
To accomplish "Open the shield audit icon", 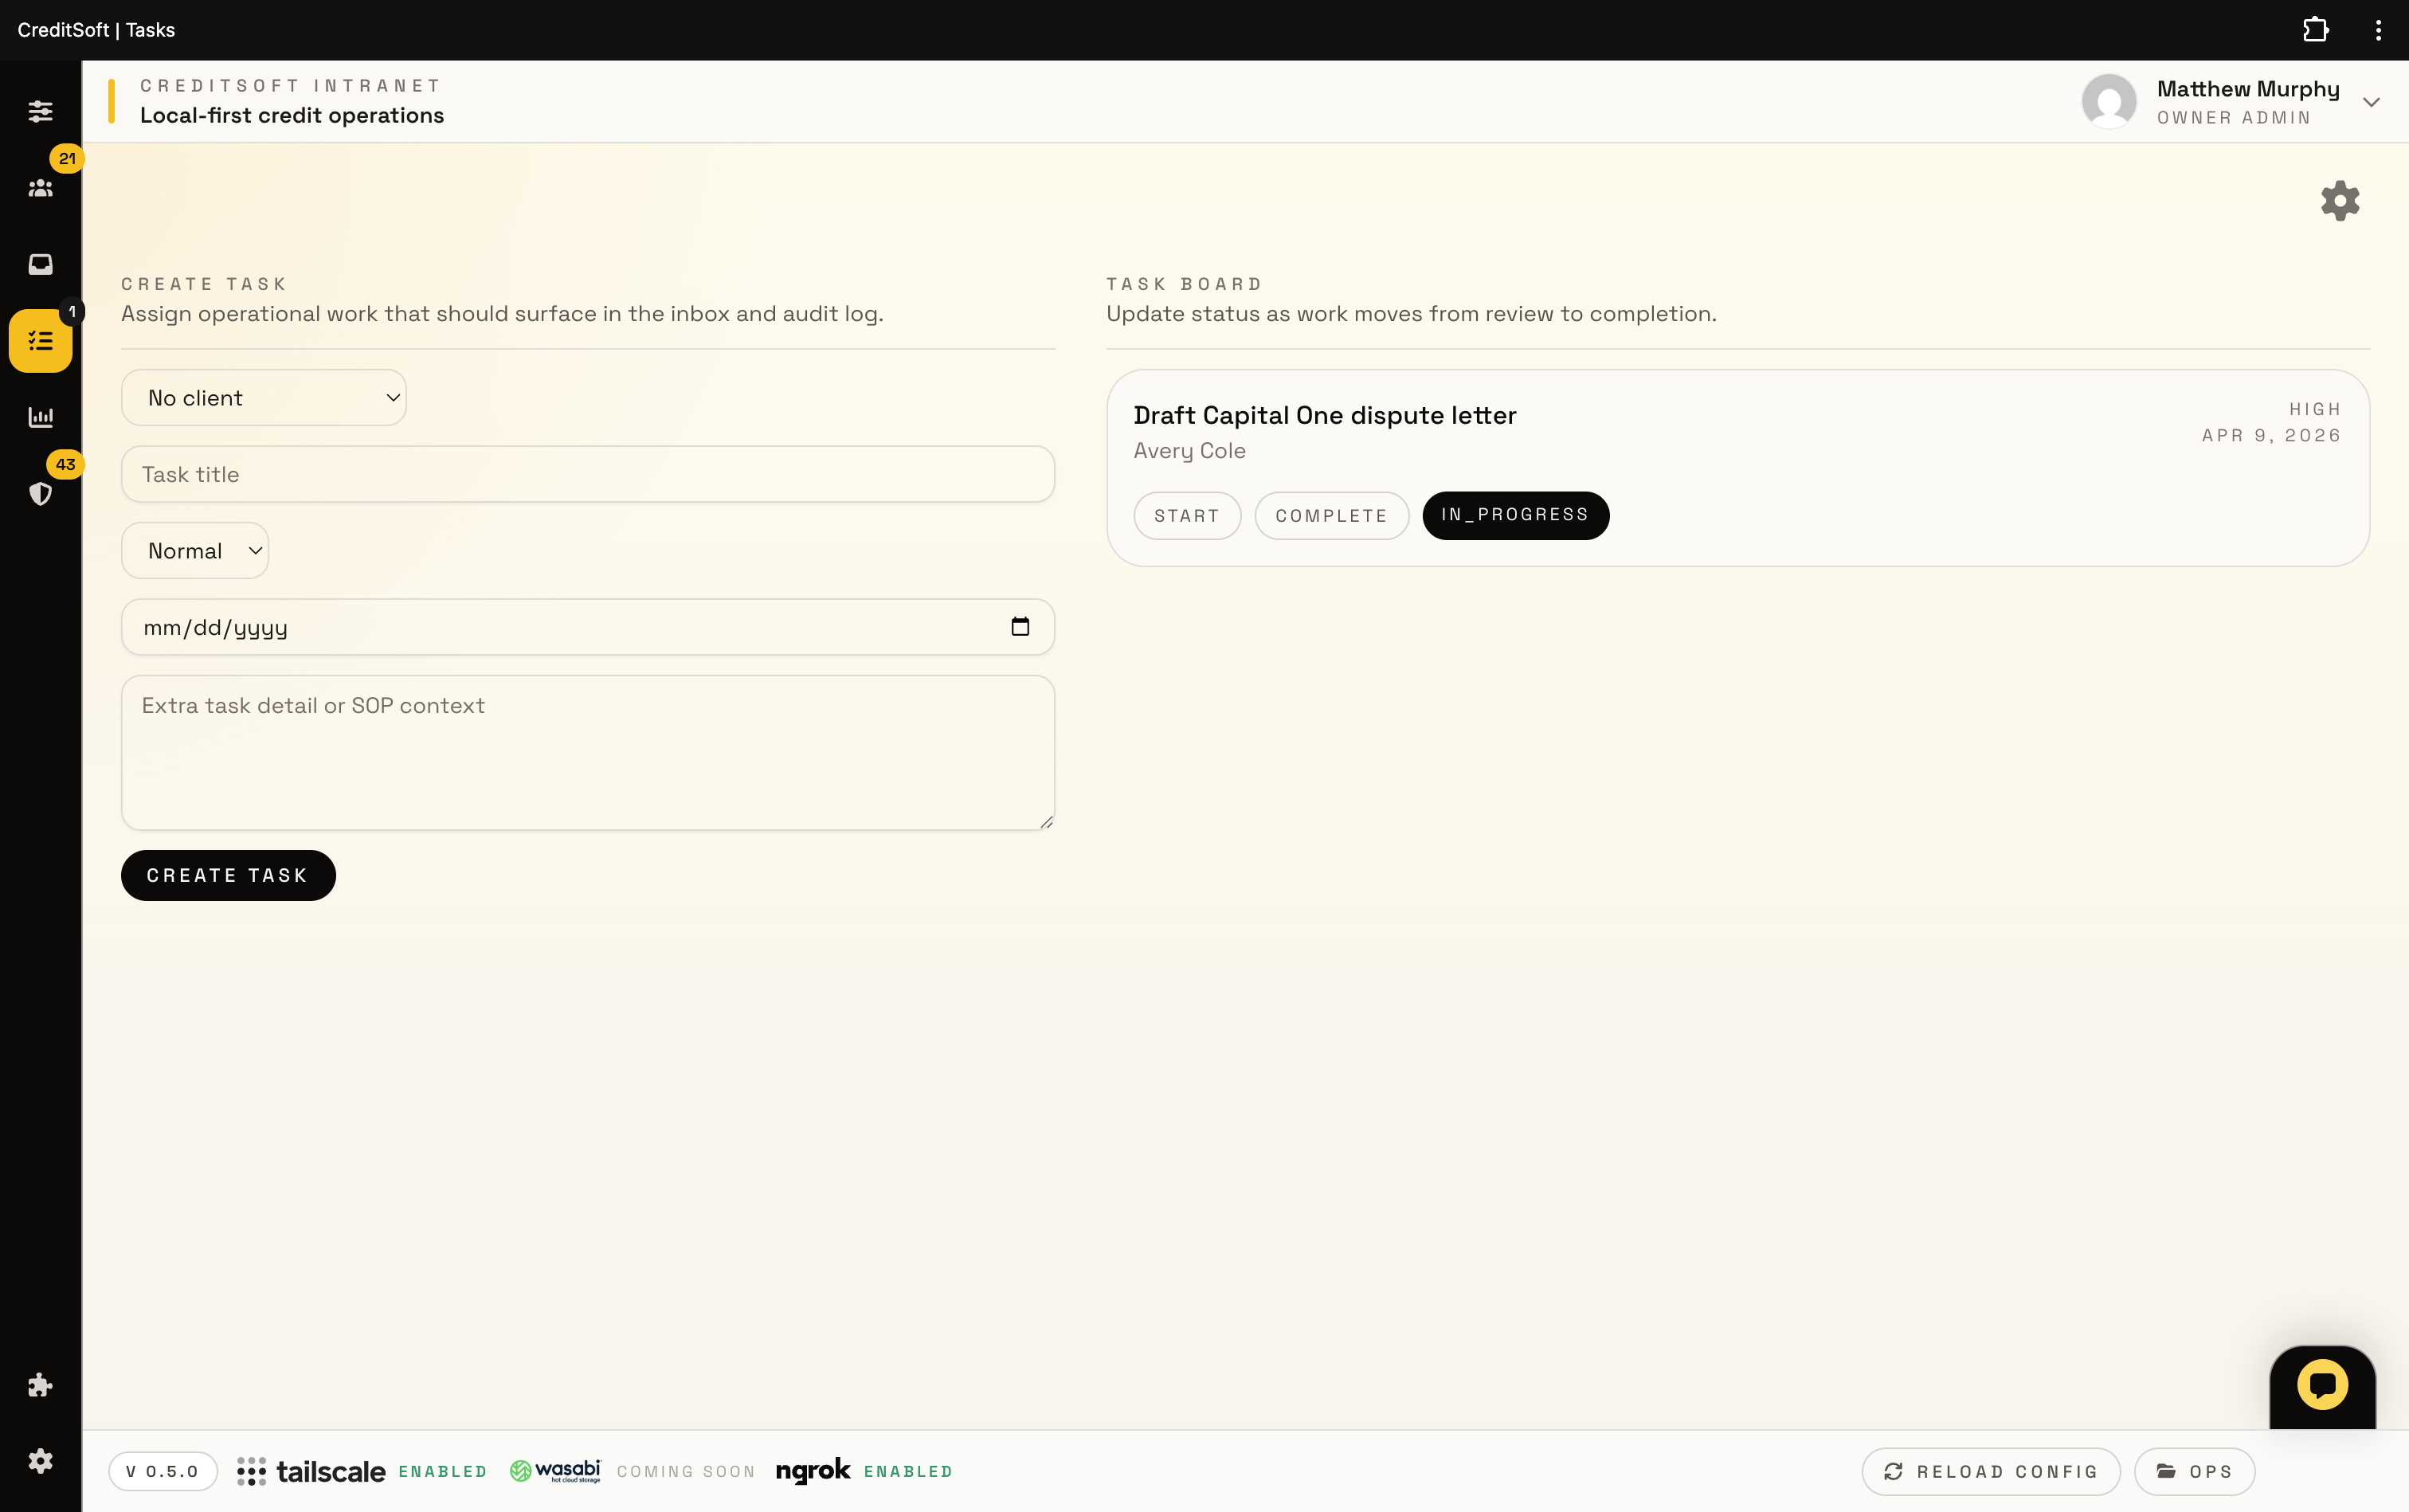I will pos(40,493).
